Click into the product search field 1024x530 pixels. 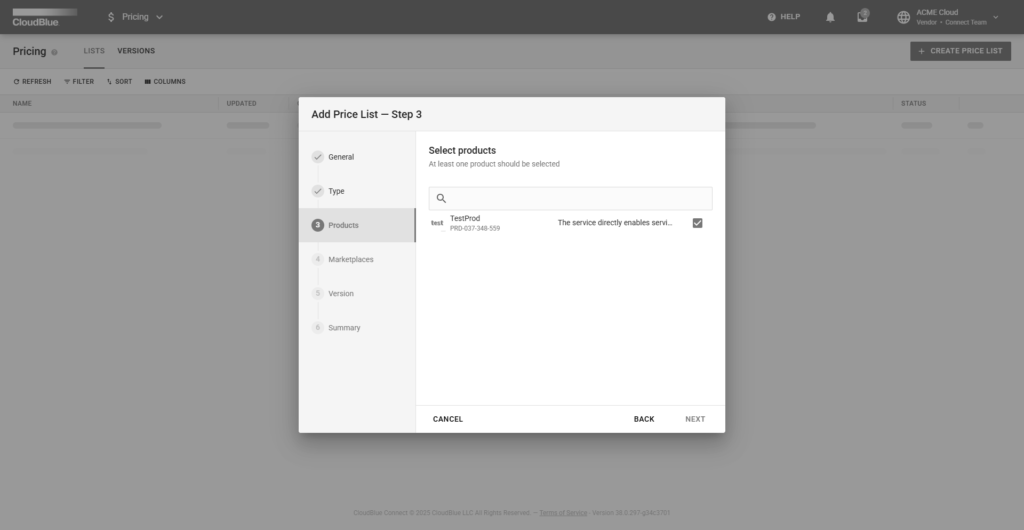pyautogui.click(x=578, y=198)
